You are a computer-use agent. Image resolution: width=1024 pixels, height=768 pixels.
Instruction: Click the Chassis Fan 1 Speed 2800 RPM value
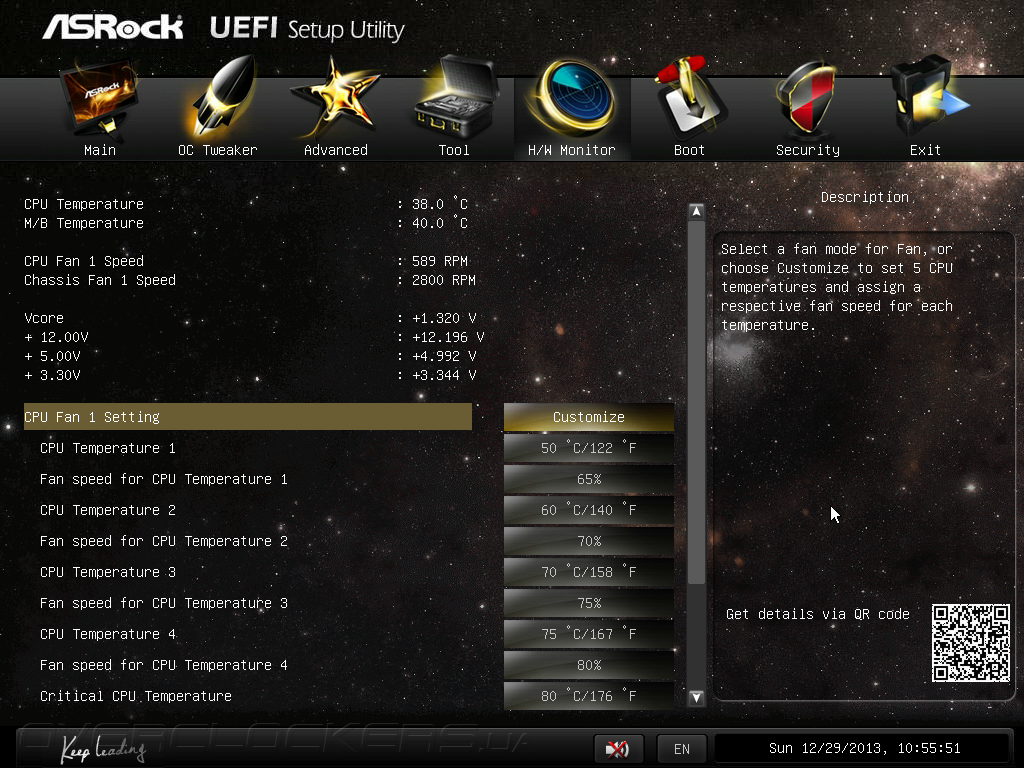tap(443, 280)
